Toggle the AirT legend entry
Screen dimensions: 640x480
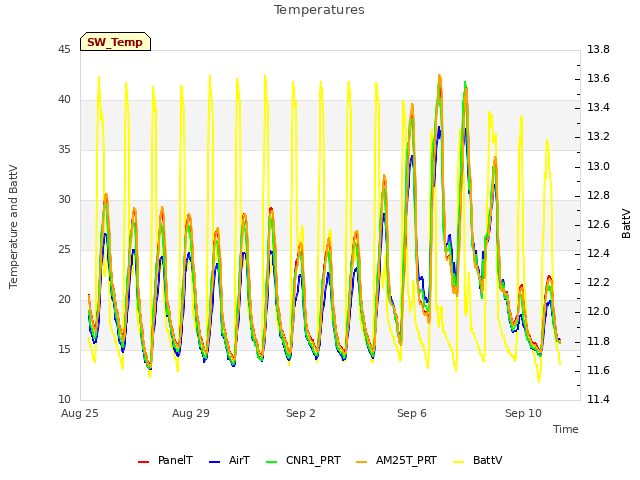pyautogui.click(x=229, y=460)
